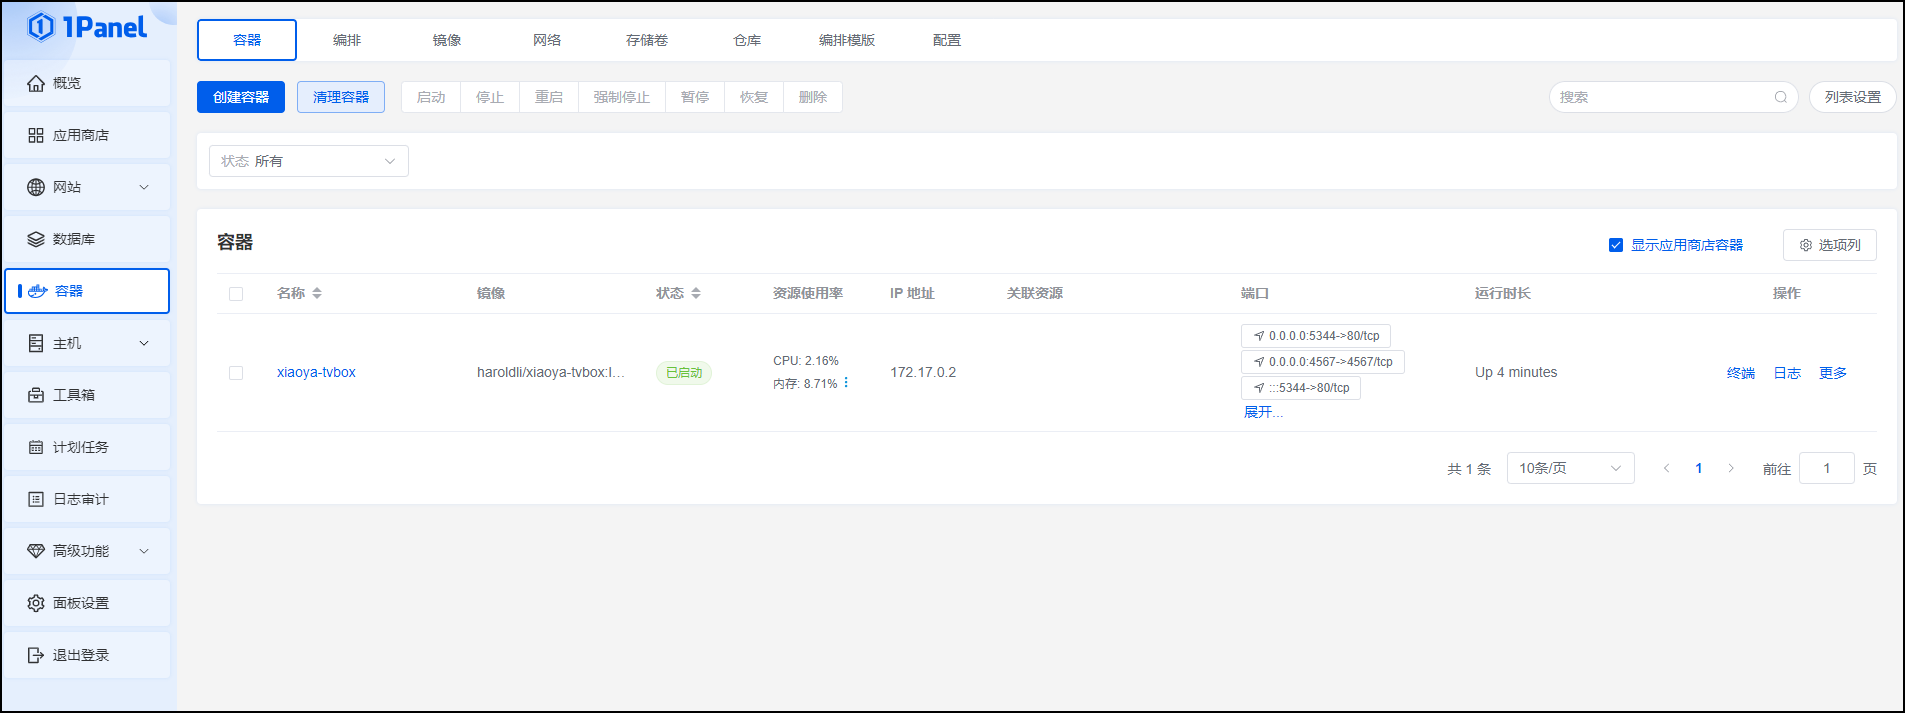Image resolution: width=1905 pixels, height=713 pixels.
Task: Click the 创建容器 button
Action: 241,97
